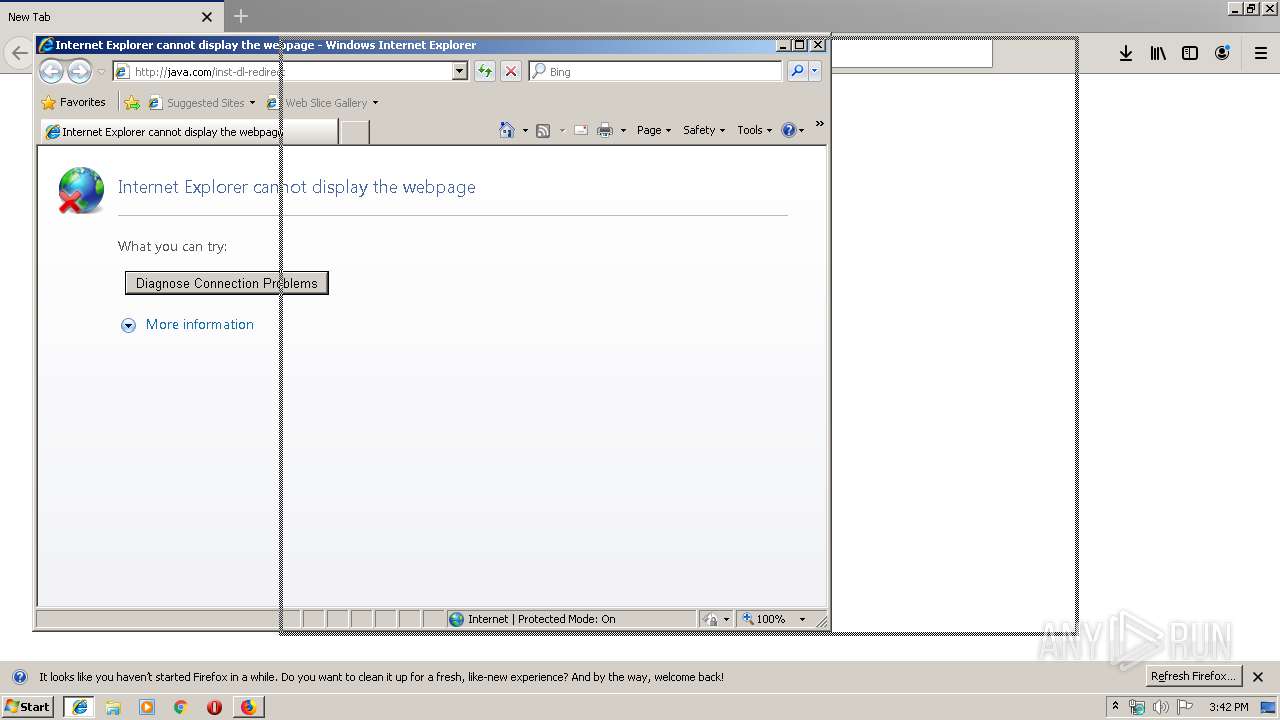Viewport: 1280px width, 720px height.
Task: Click Diagnose Connection Problems button
Action: (x=227, y=283)
